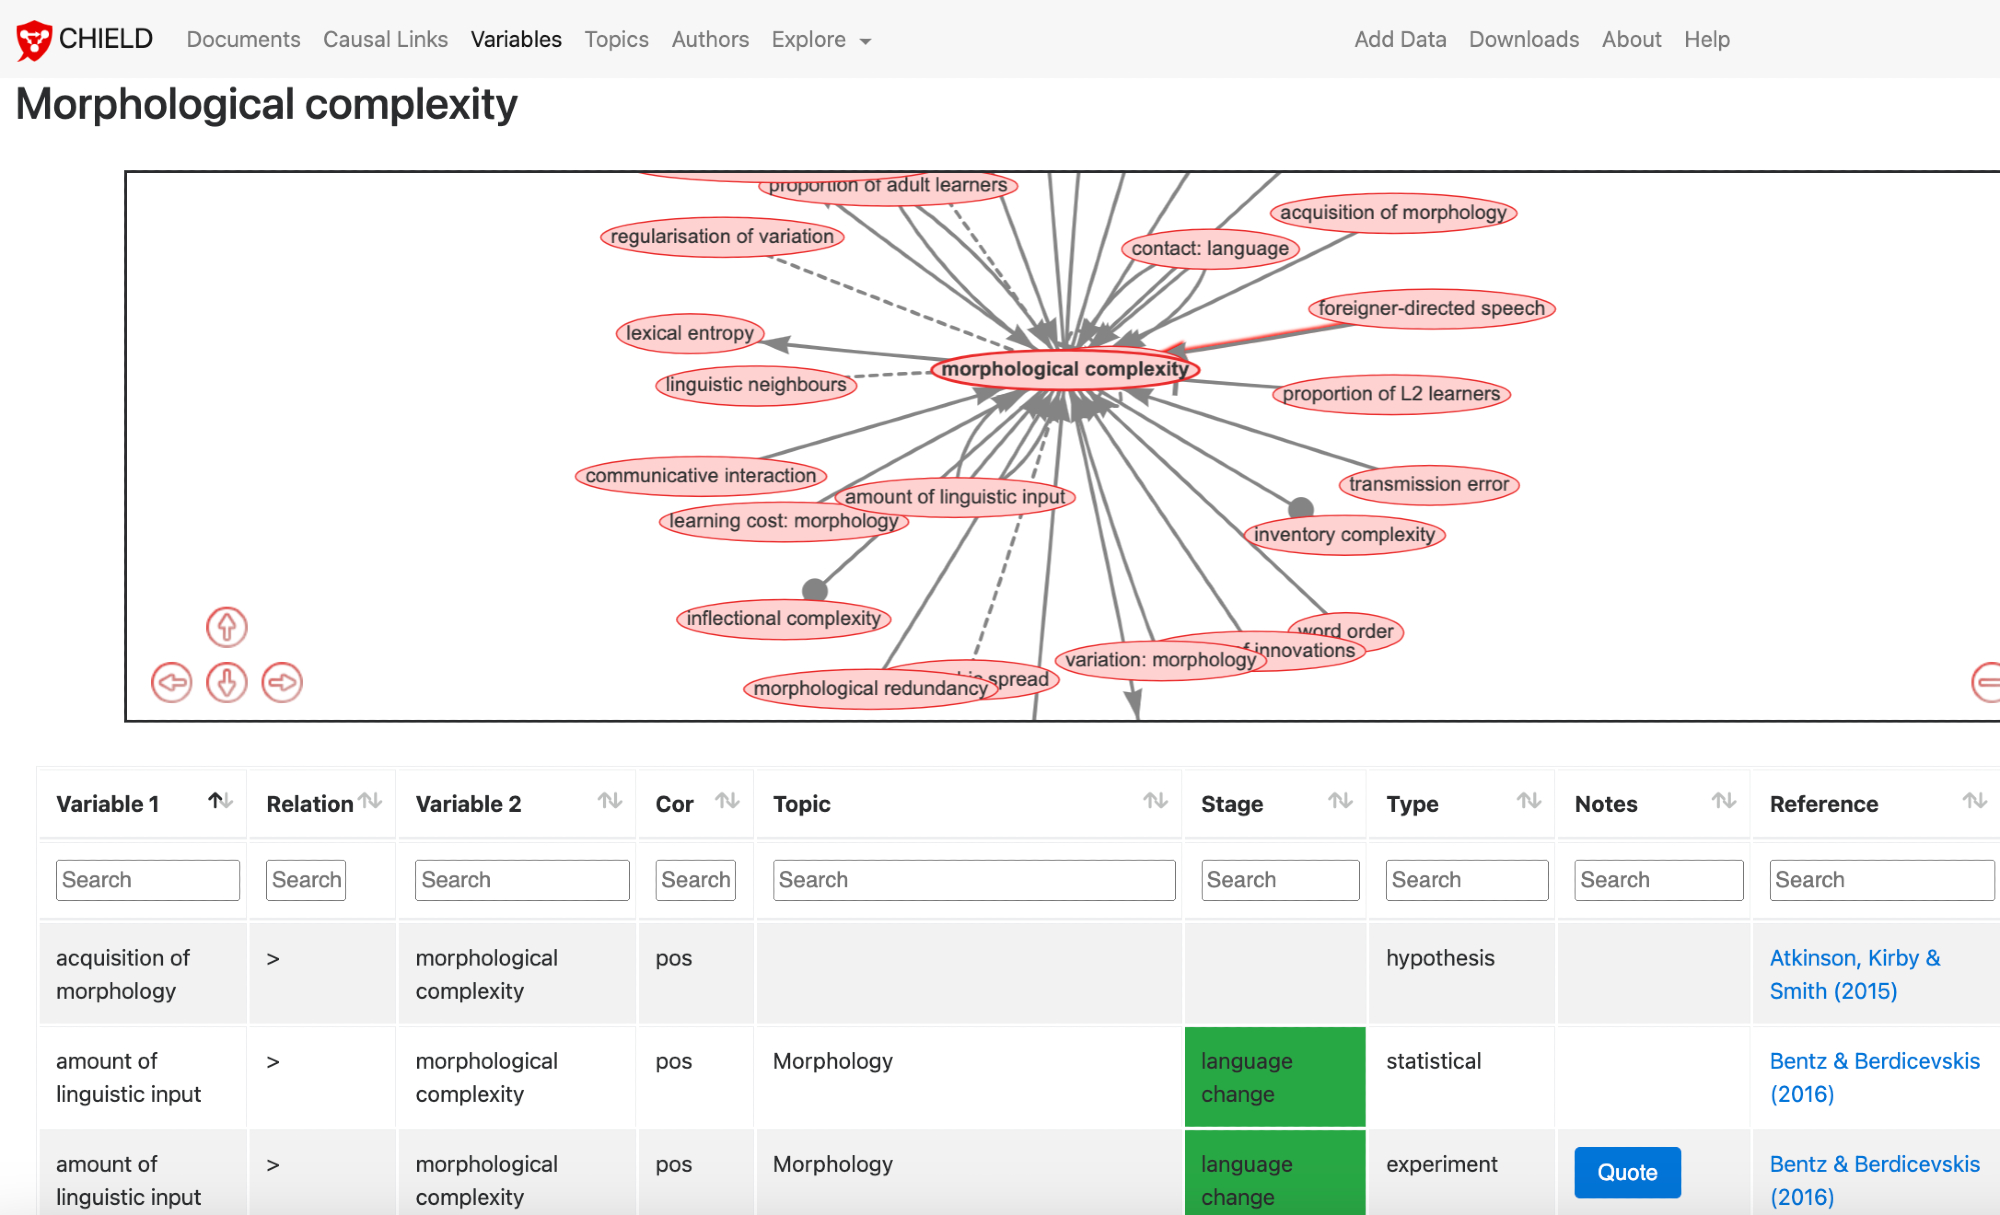Sort table by Variable 1 column

click(220, 801)
